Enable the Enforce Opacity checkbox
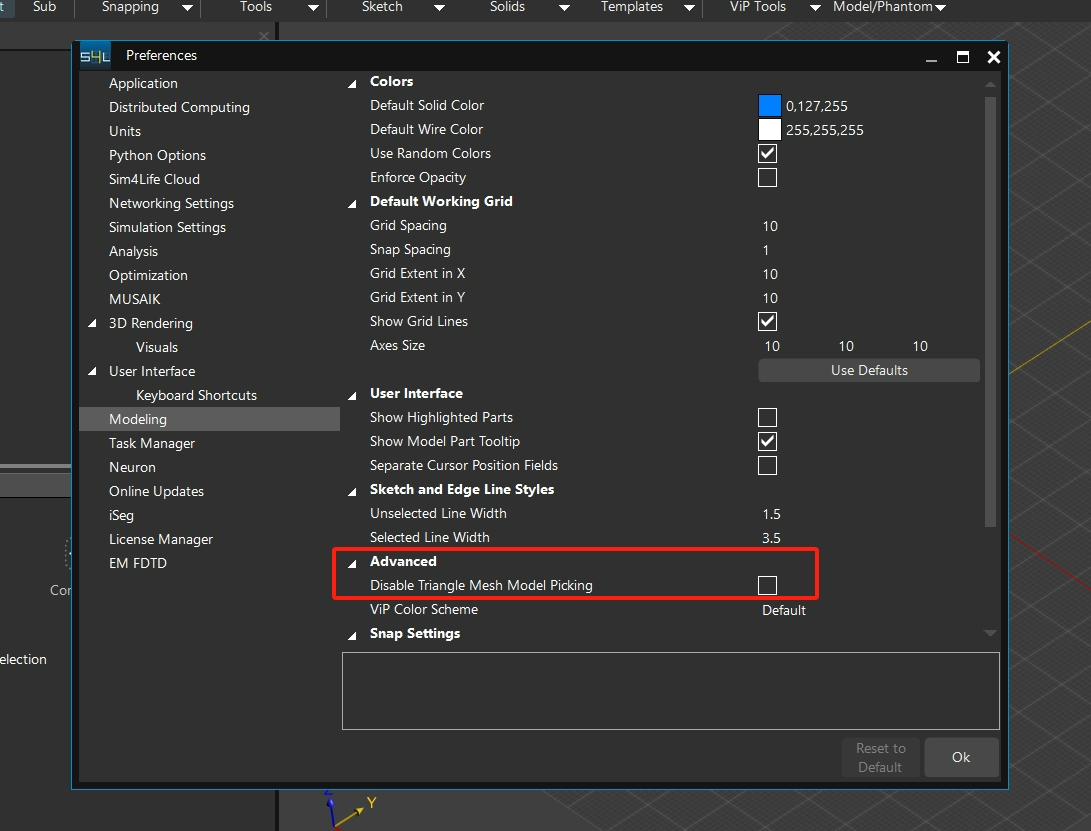The image size is (1091, 831). point(767,177)
